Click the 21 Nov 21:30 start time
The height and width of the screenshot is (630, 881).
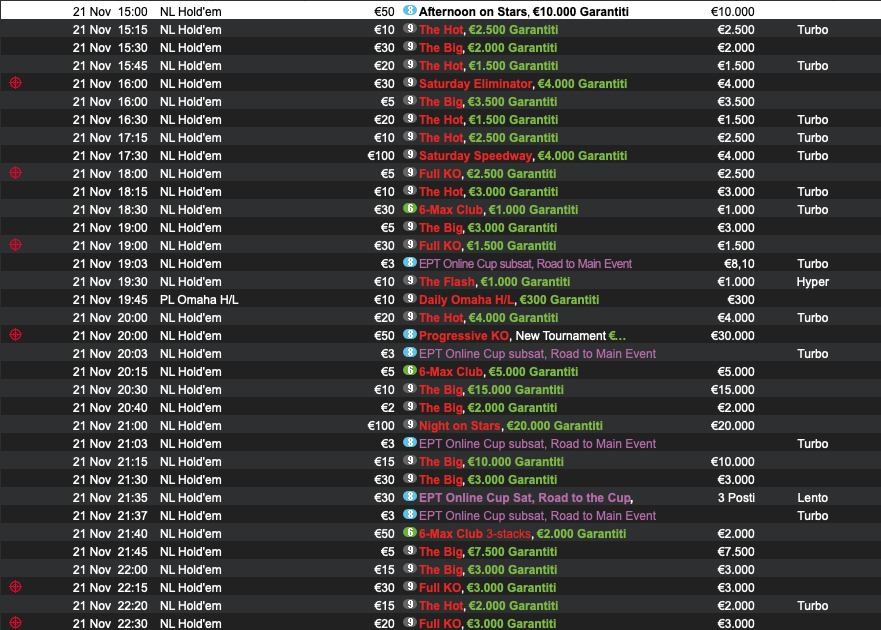pos(110,479)
